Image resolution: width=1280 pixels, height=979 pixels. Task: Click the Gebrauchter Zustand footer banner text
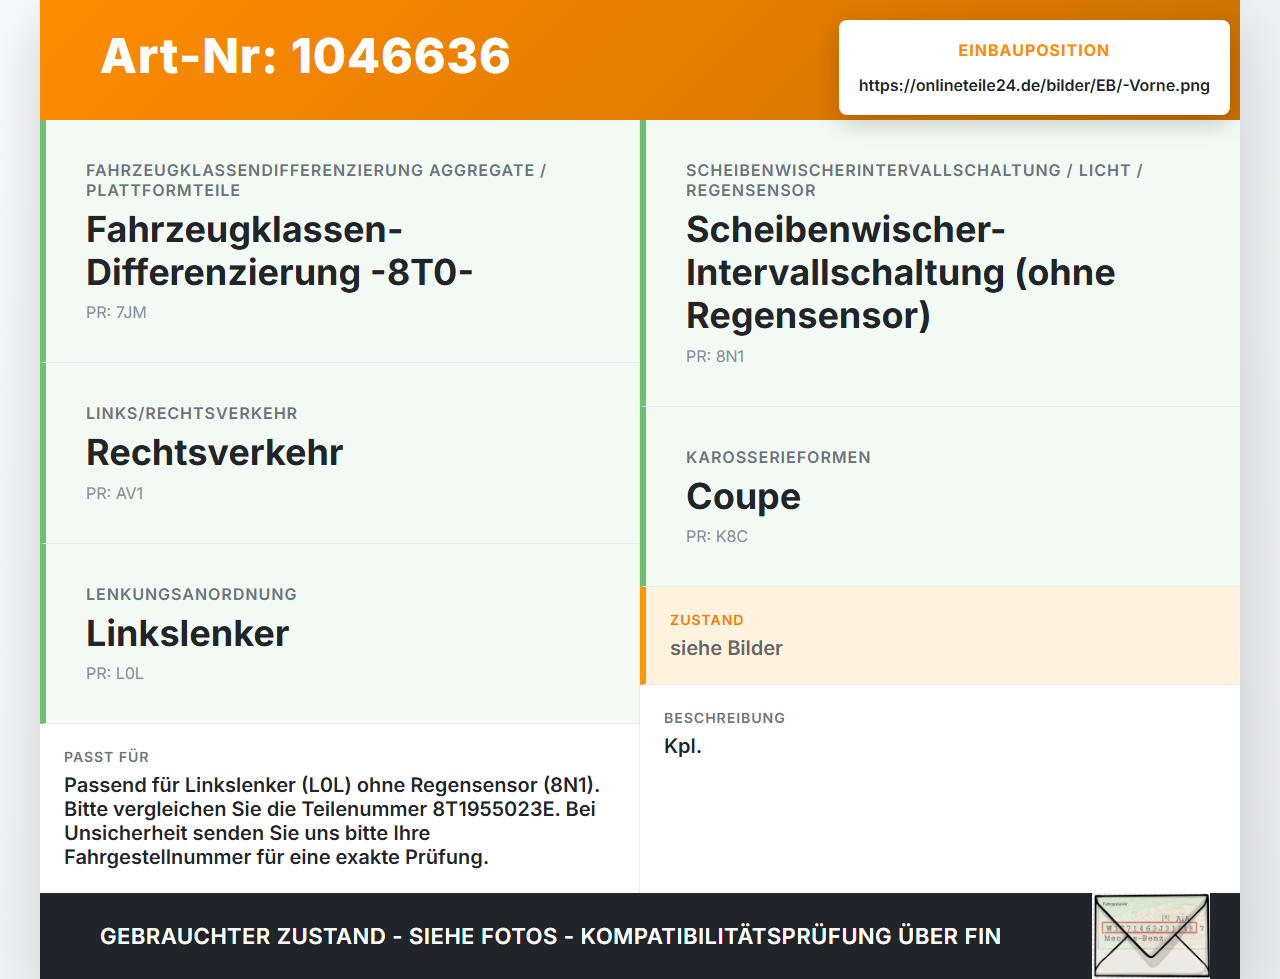[550, 936]
